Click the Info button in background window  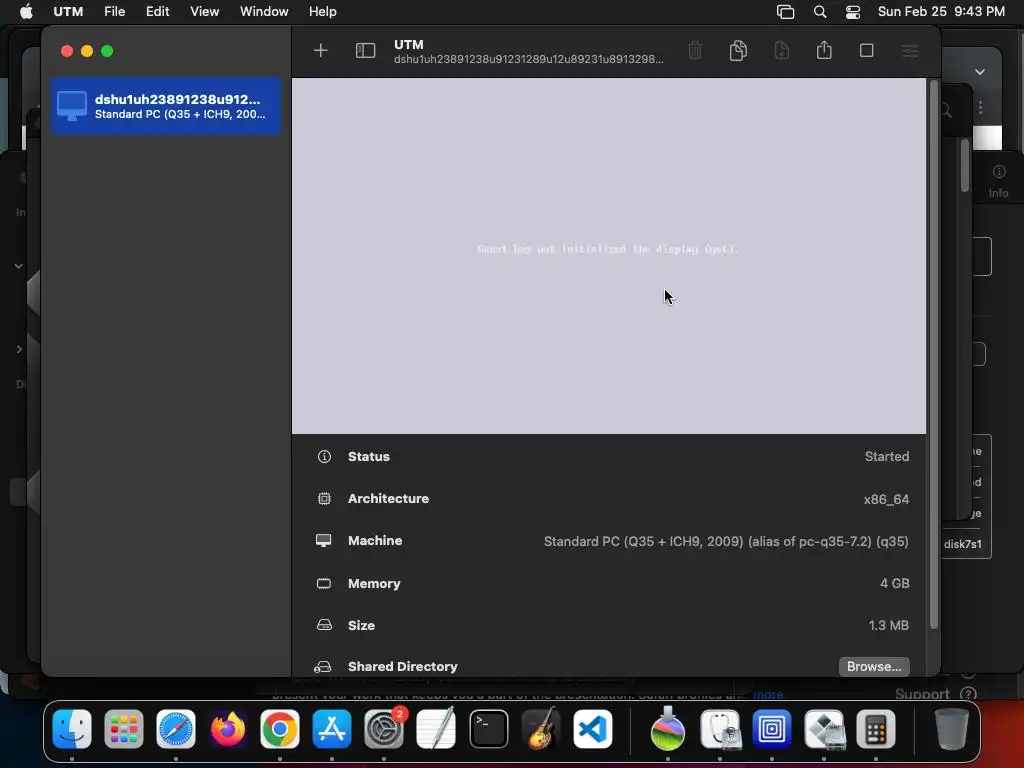(999, 181)
